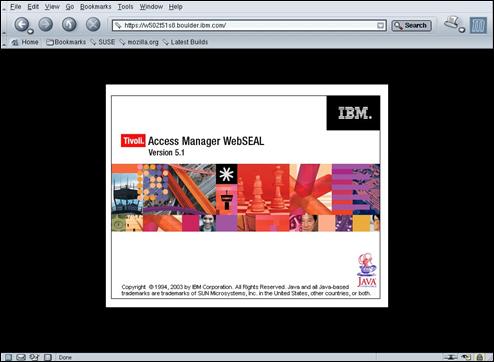Click the Search button
Image resolution: width=494 pixels, height=362 pixels.
point(411,26)
